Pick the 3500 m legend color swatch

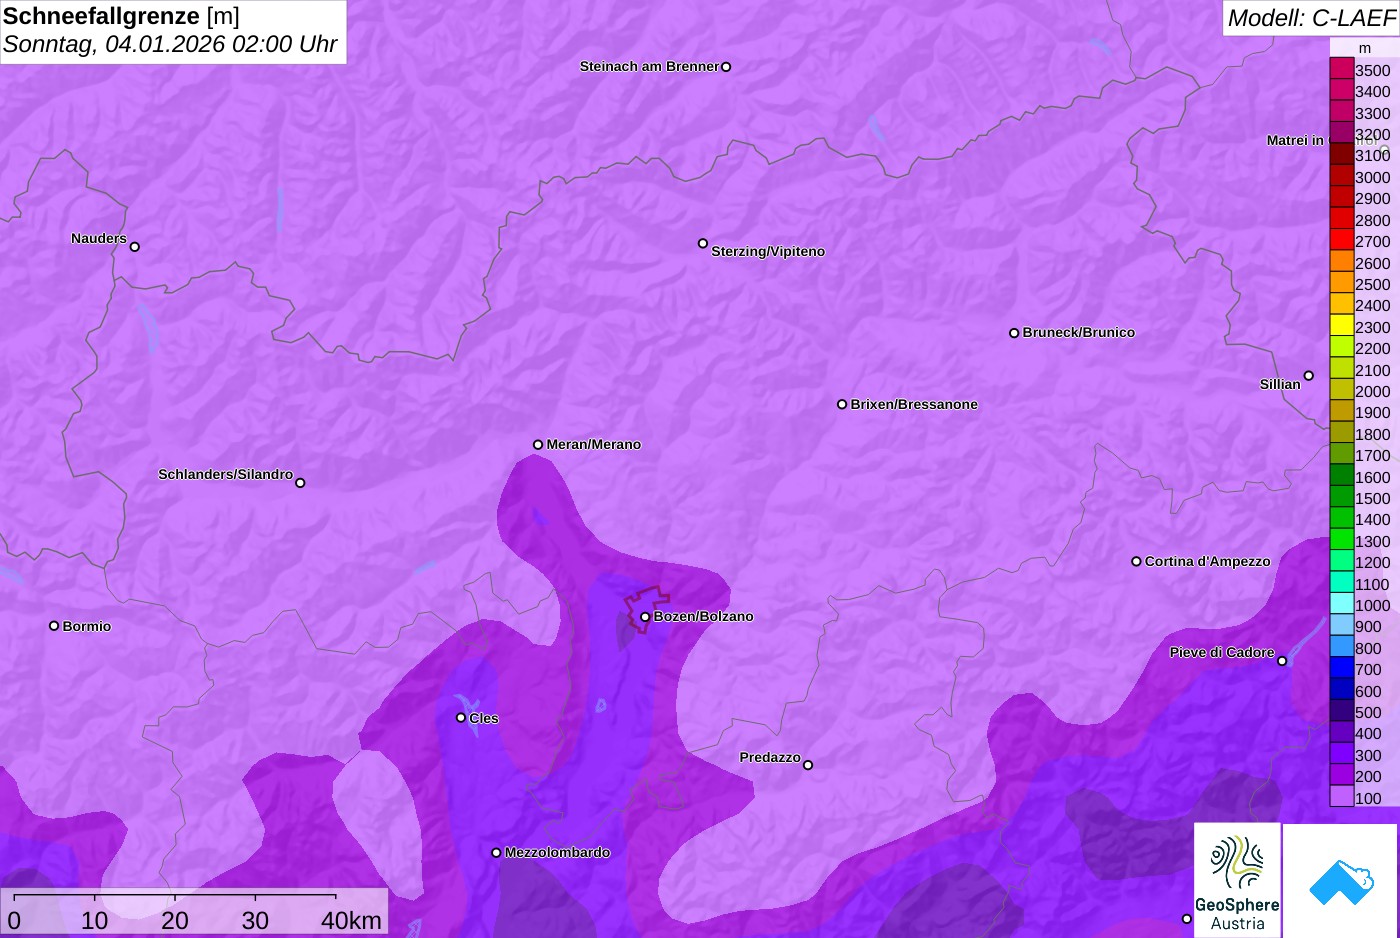coord(1341,69)
